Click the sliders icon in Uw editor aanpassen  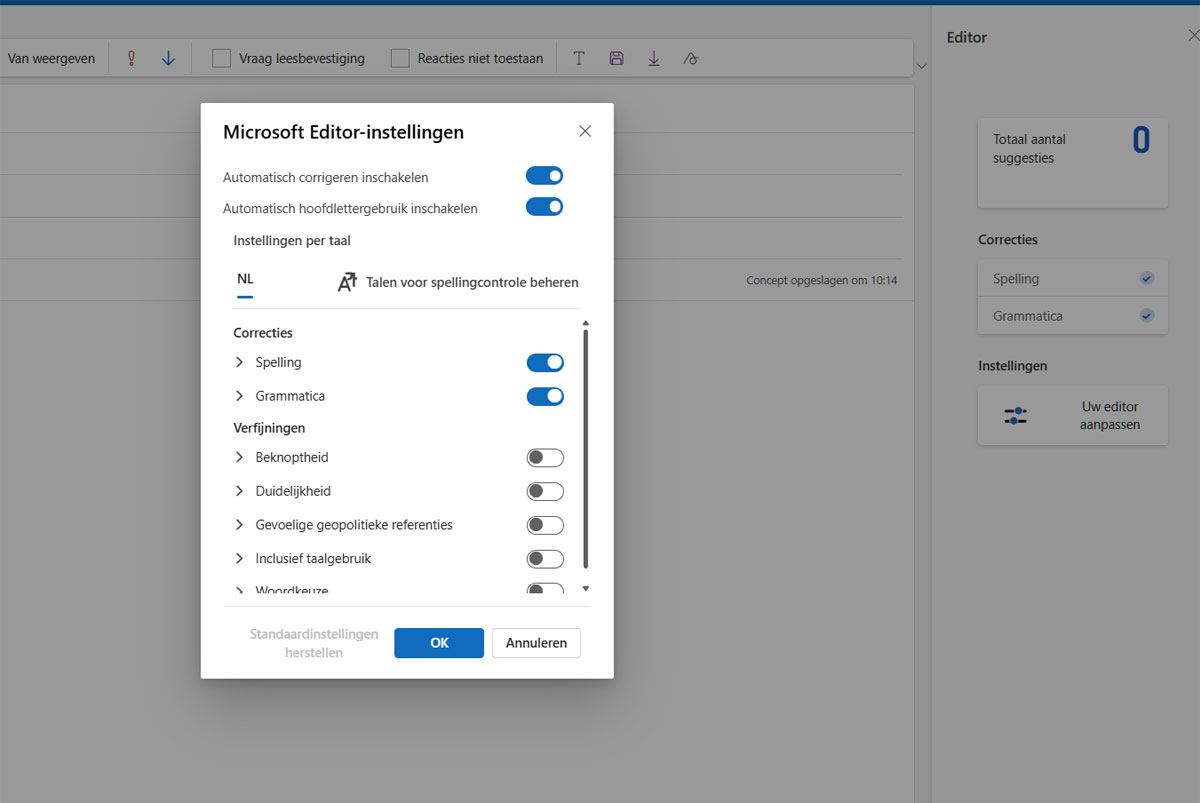[1016, 416]
